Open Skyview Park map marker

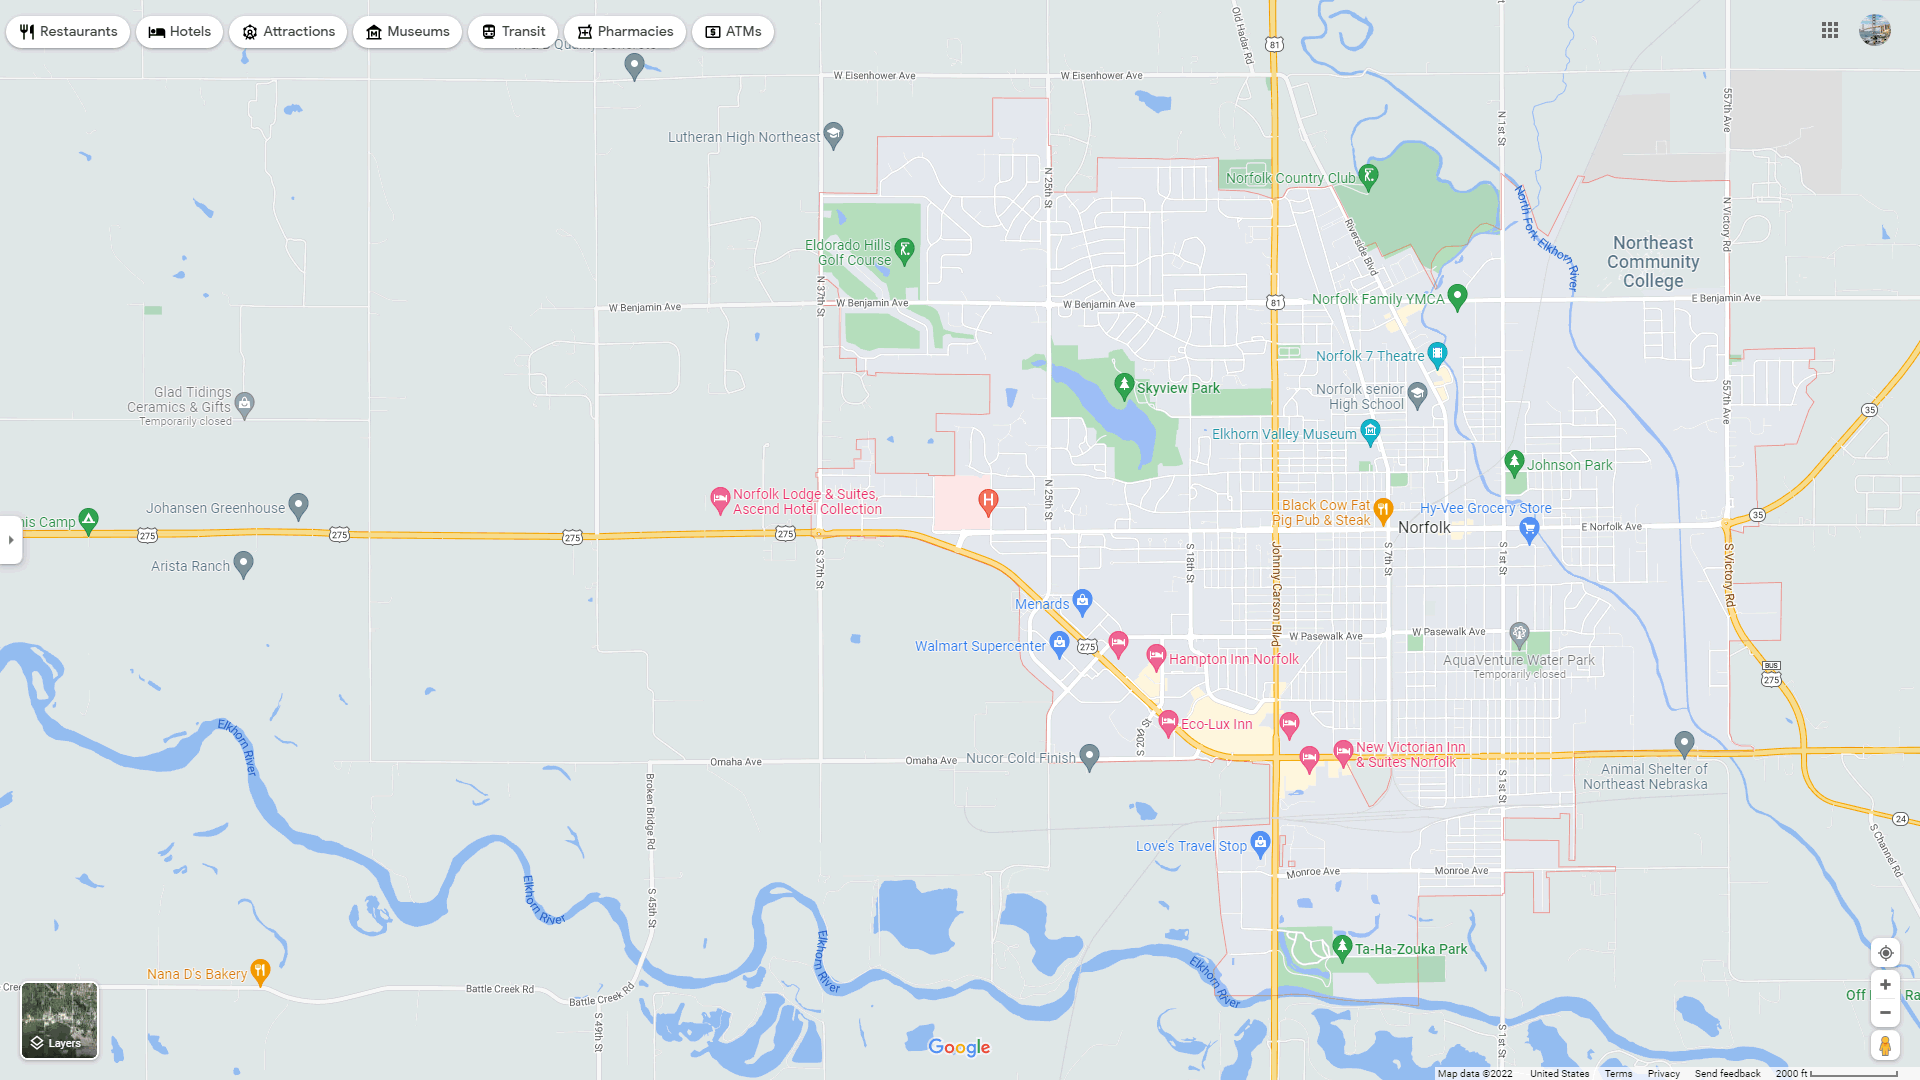point(1124,384)
